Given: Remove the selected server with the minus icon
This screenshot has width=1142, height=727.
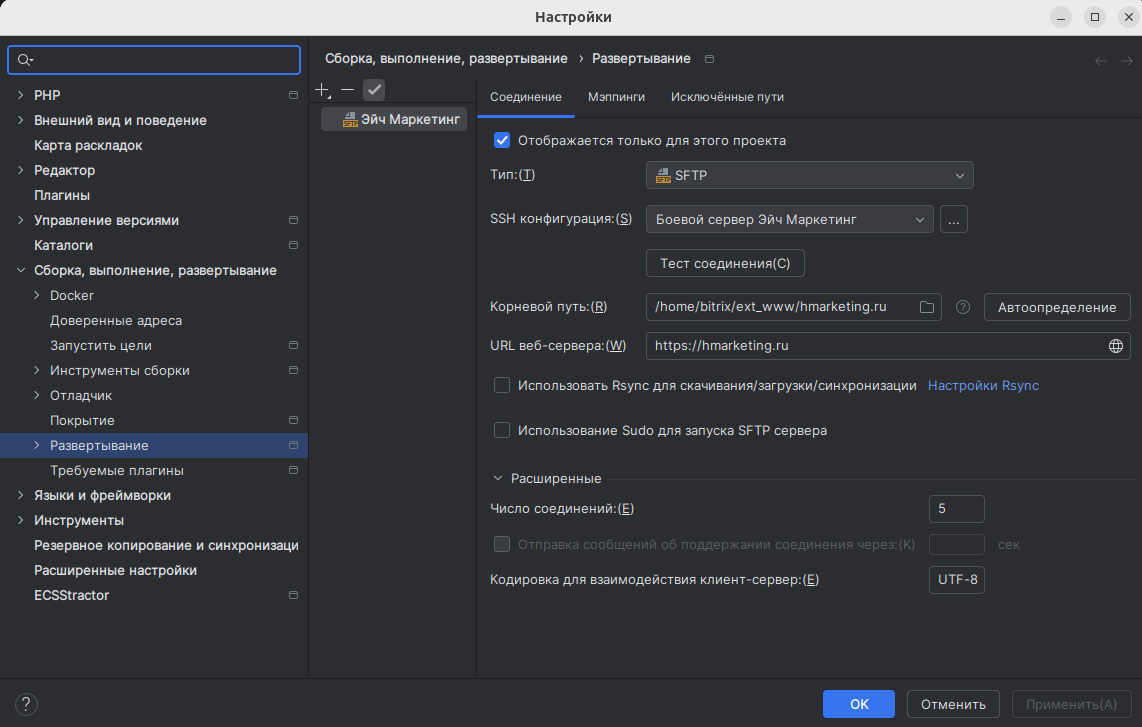Looking at the screenshot, I should point(347,90).
